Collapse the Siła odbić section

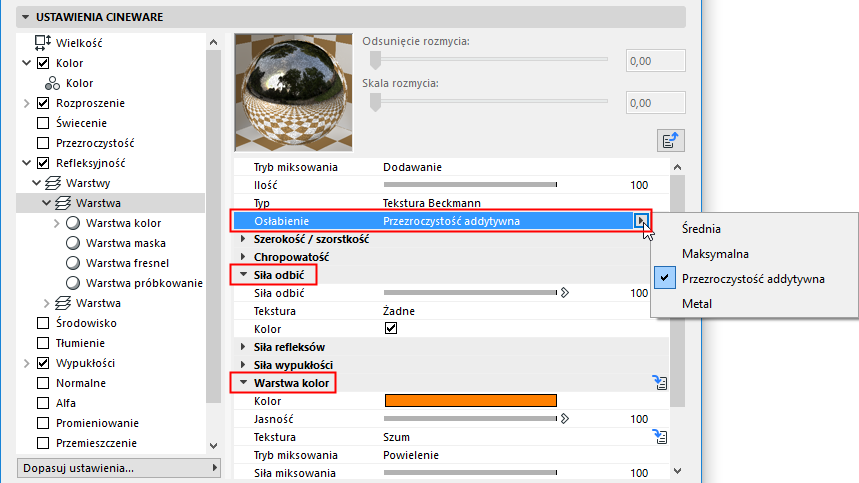point(243,275)
